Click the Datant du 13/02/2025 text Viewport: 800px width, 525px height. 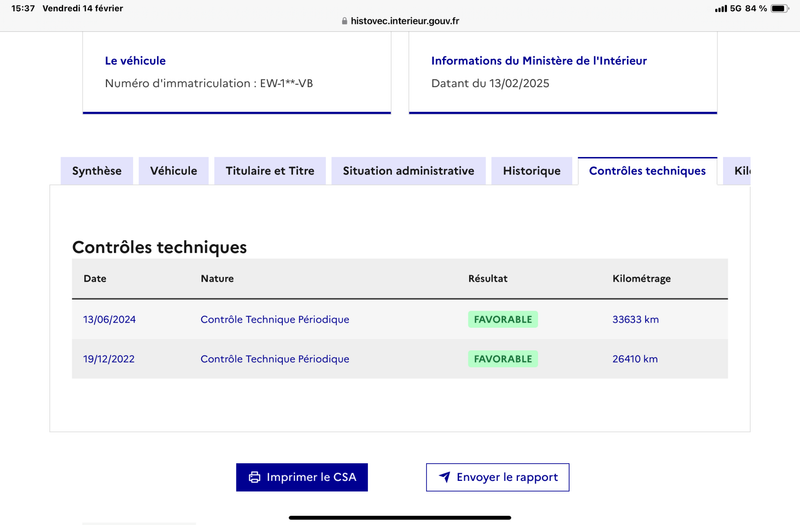tap(490, 83)
